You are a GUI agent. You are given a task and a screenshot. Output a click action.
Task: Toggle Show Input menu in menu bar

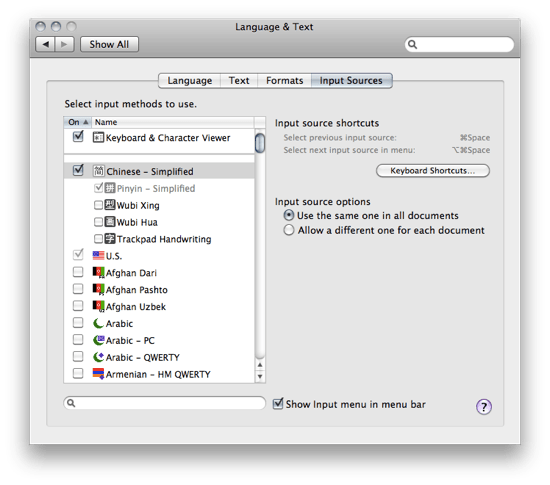click(278, 403)
